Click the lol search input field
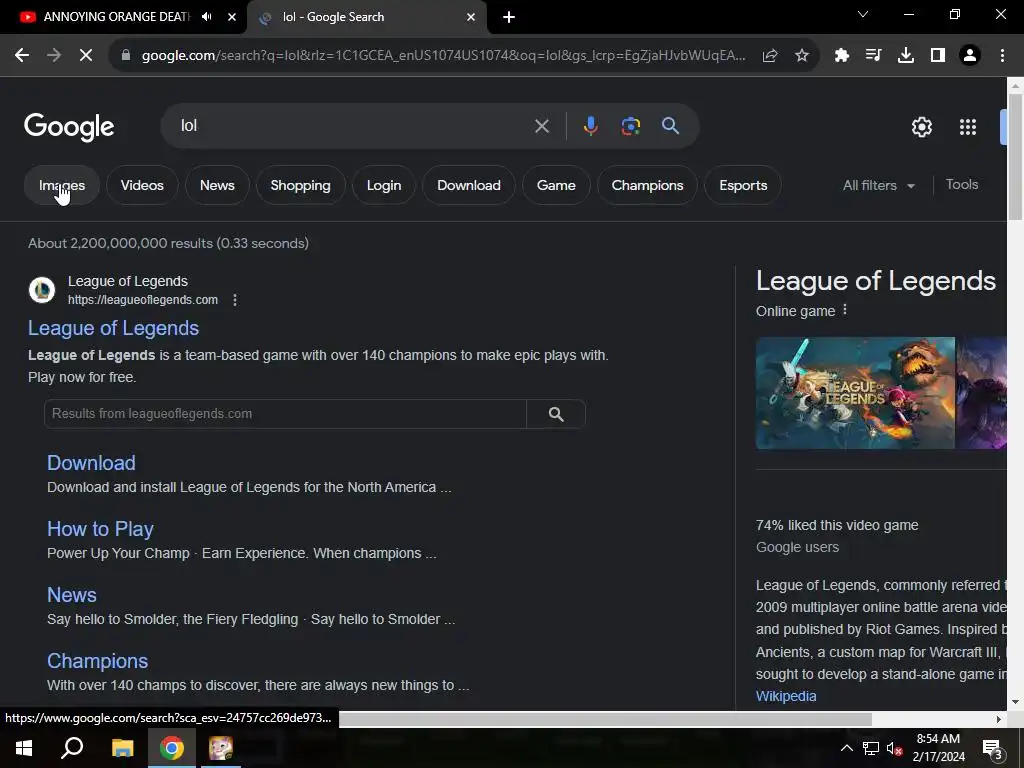The height and width of the screenshot is (768, 1024). click(x=353, y=125)
